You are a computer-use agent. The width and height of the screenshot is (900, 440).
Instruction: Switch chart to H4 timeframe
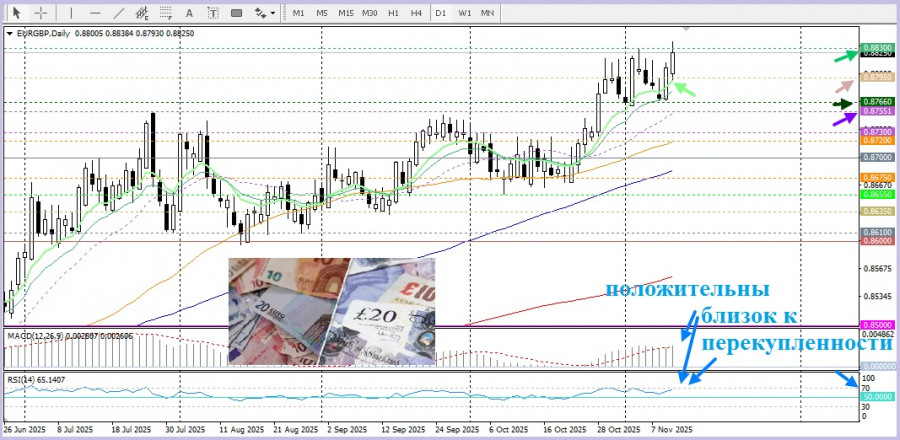(x=417, y=13)
